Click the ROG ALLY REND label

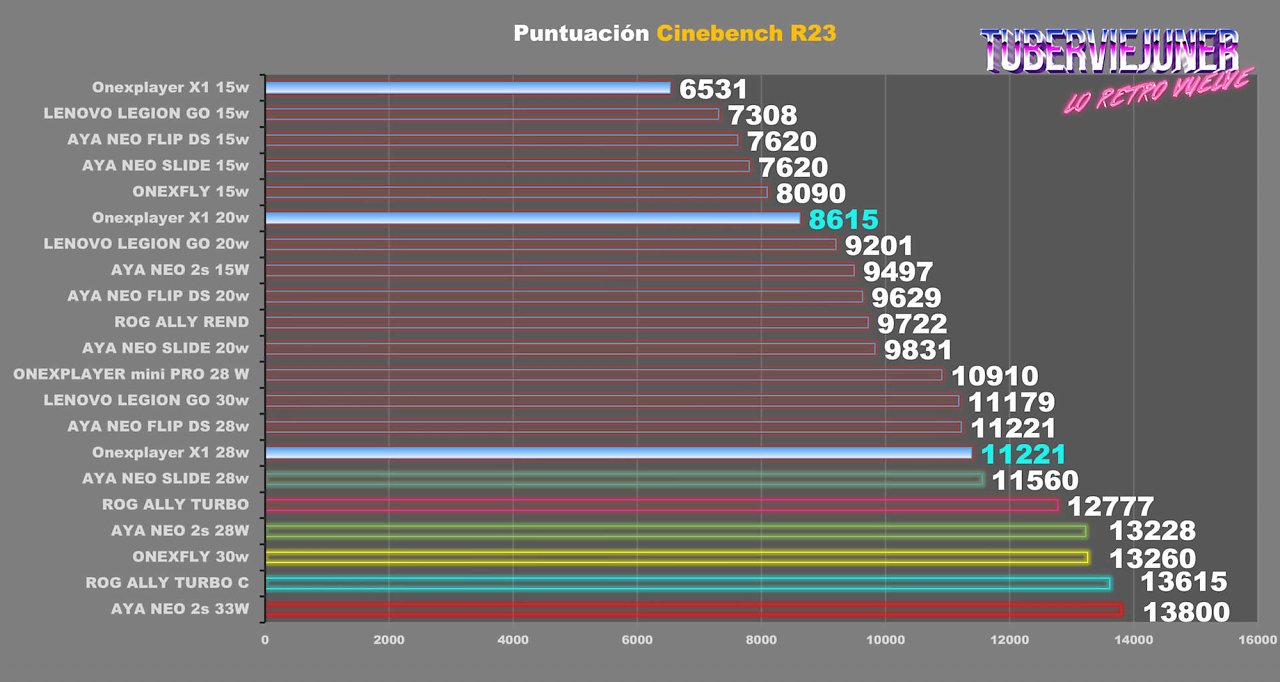(182, 322)
